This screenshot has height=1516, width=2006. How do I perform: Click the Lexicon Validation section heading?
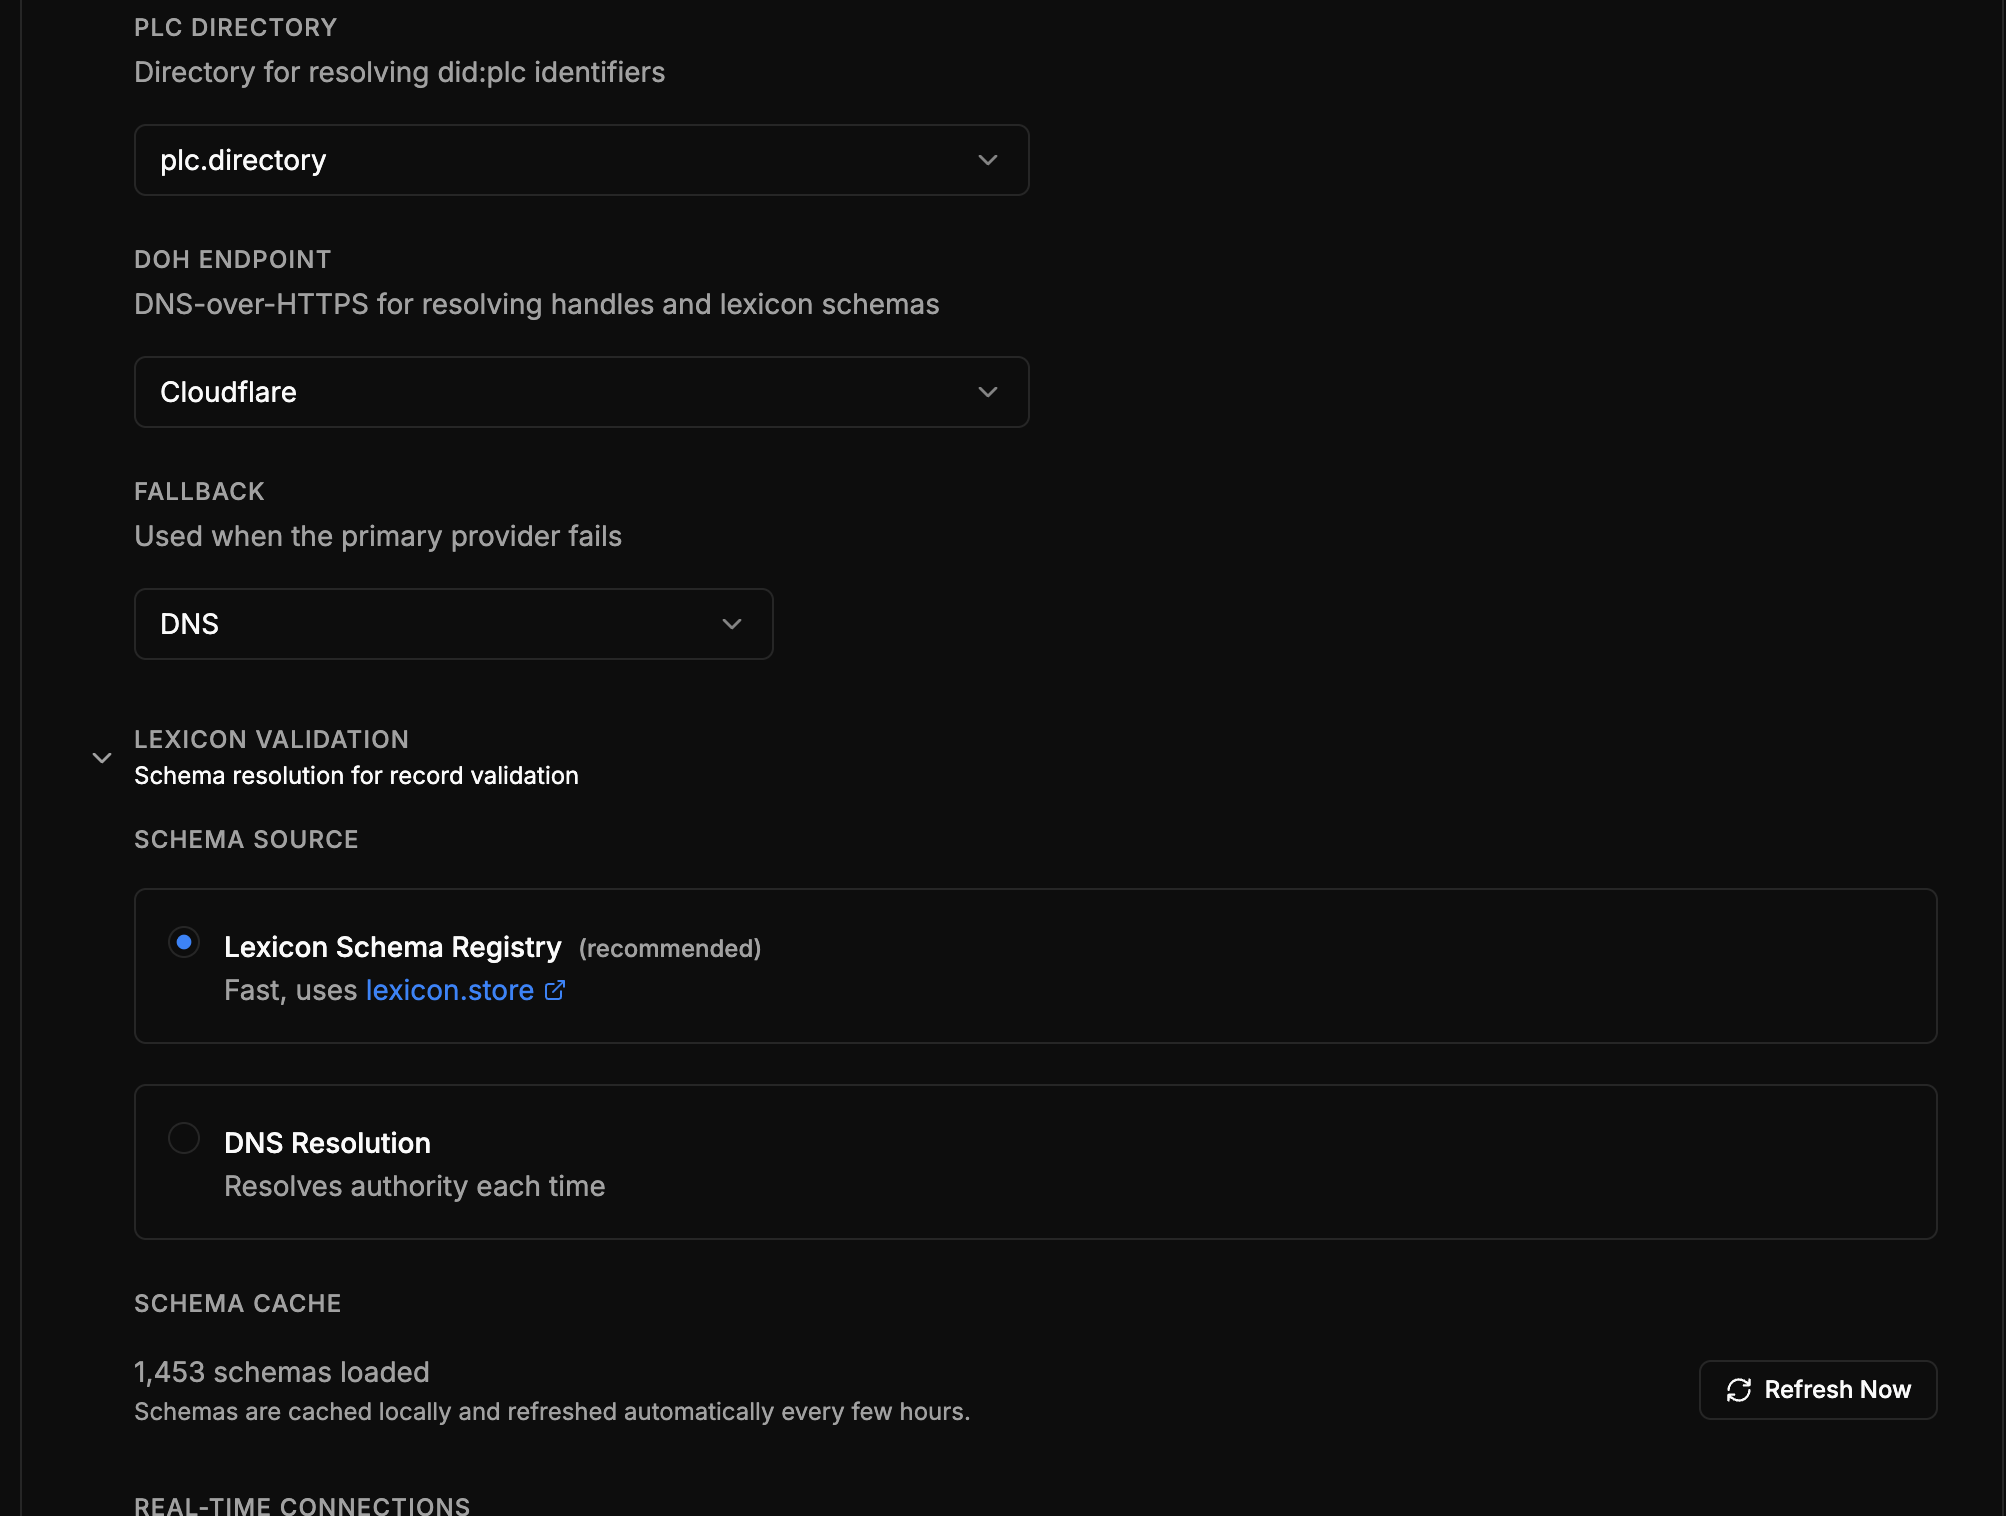tap(271, 740)
